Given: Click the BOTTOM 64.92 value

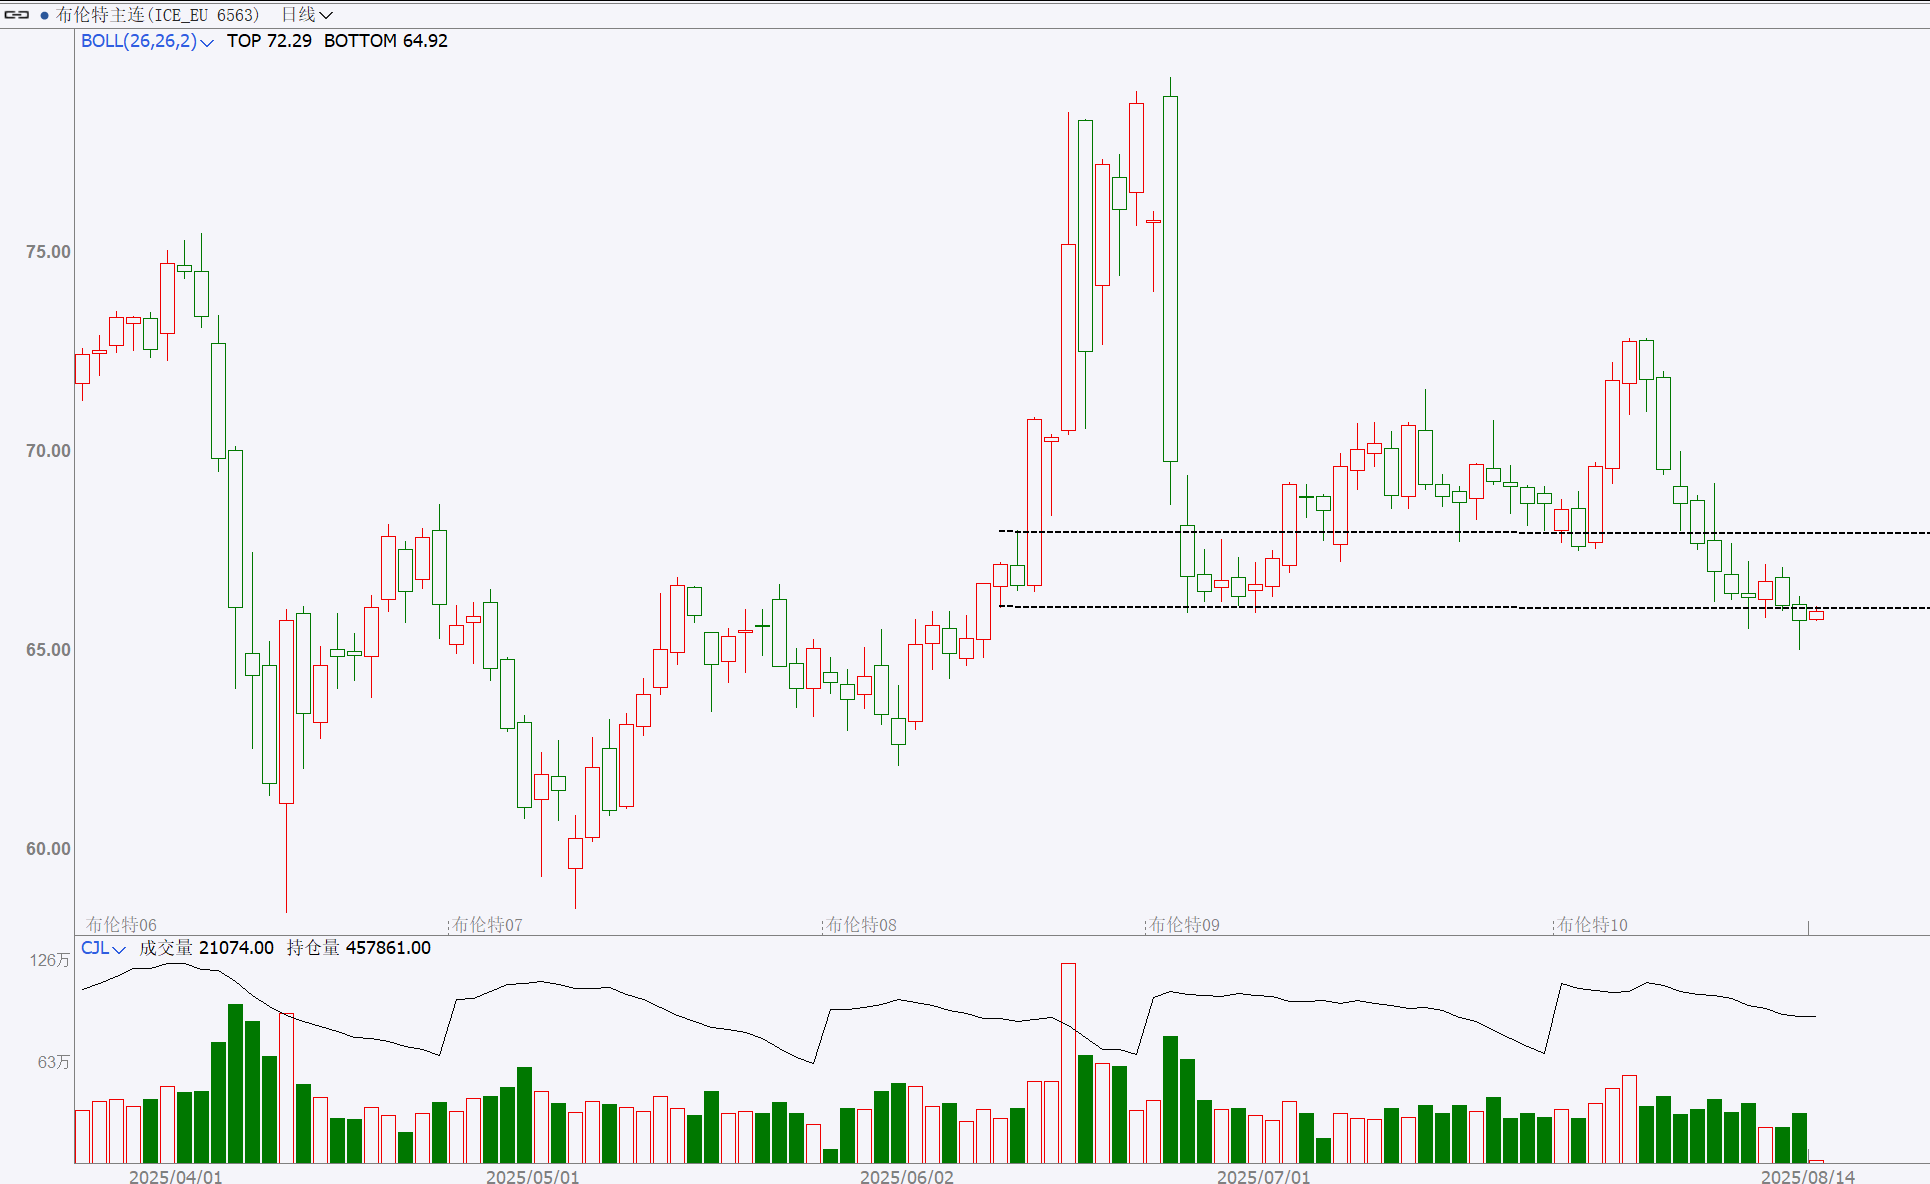Looking at the screenshot, I should click(x=386, y=41).
